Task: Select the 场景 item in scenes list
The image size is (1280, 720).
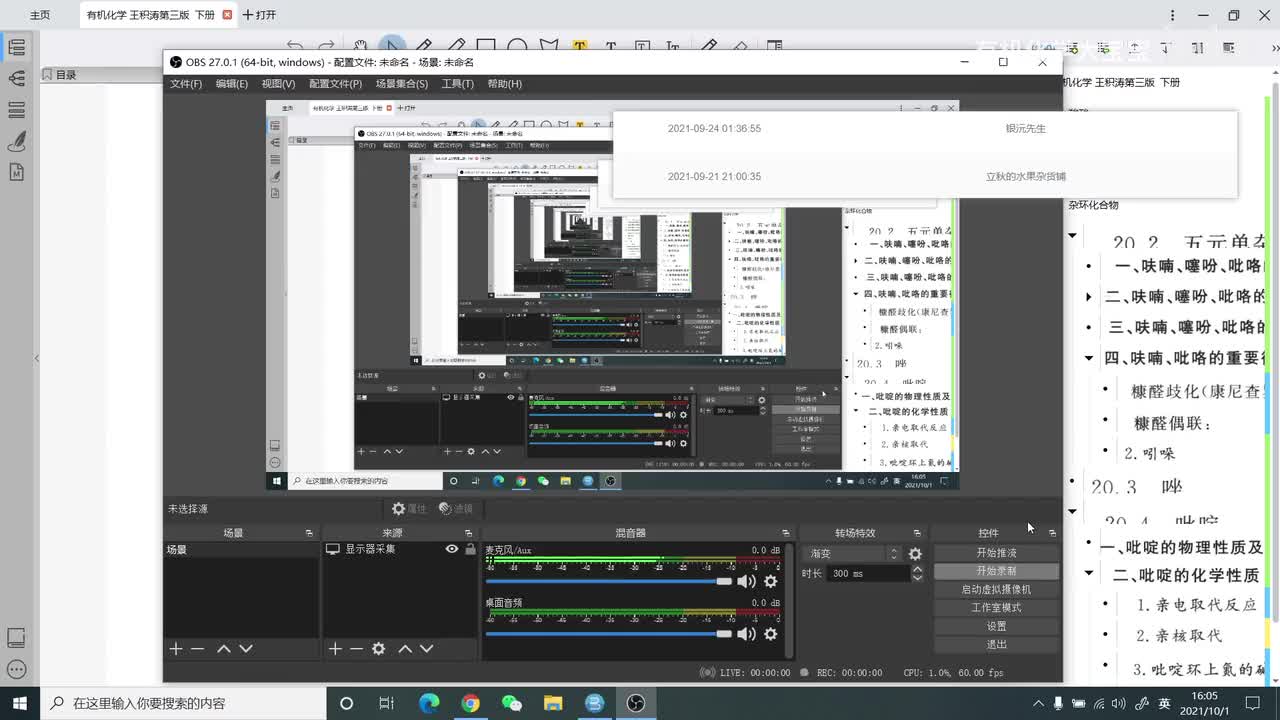Action: click(241, 550)
